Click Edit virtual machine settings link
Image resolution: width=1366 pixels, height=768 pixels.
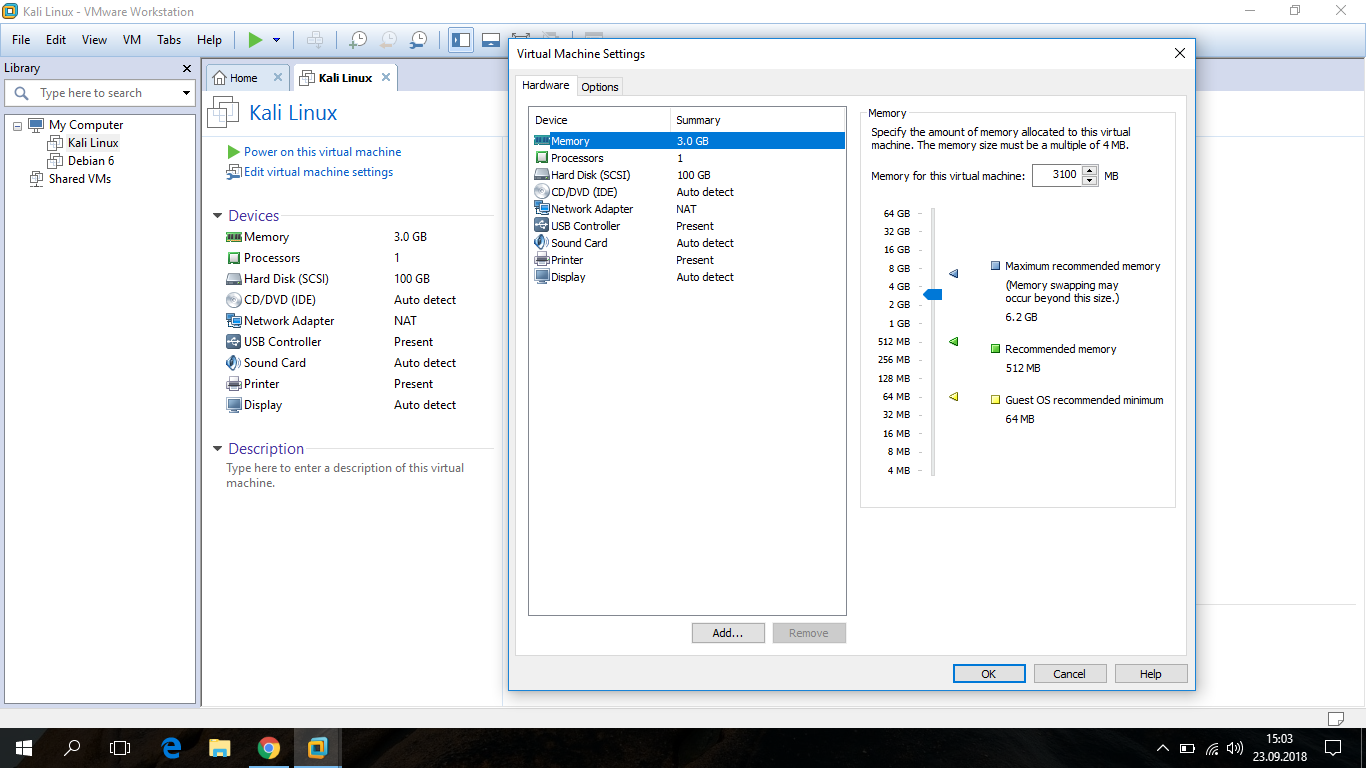[x=318, y=172]
